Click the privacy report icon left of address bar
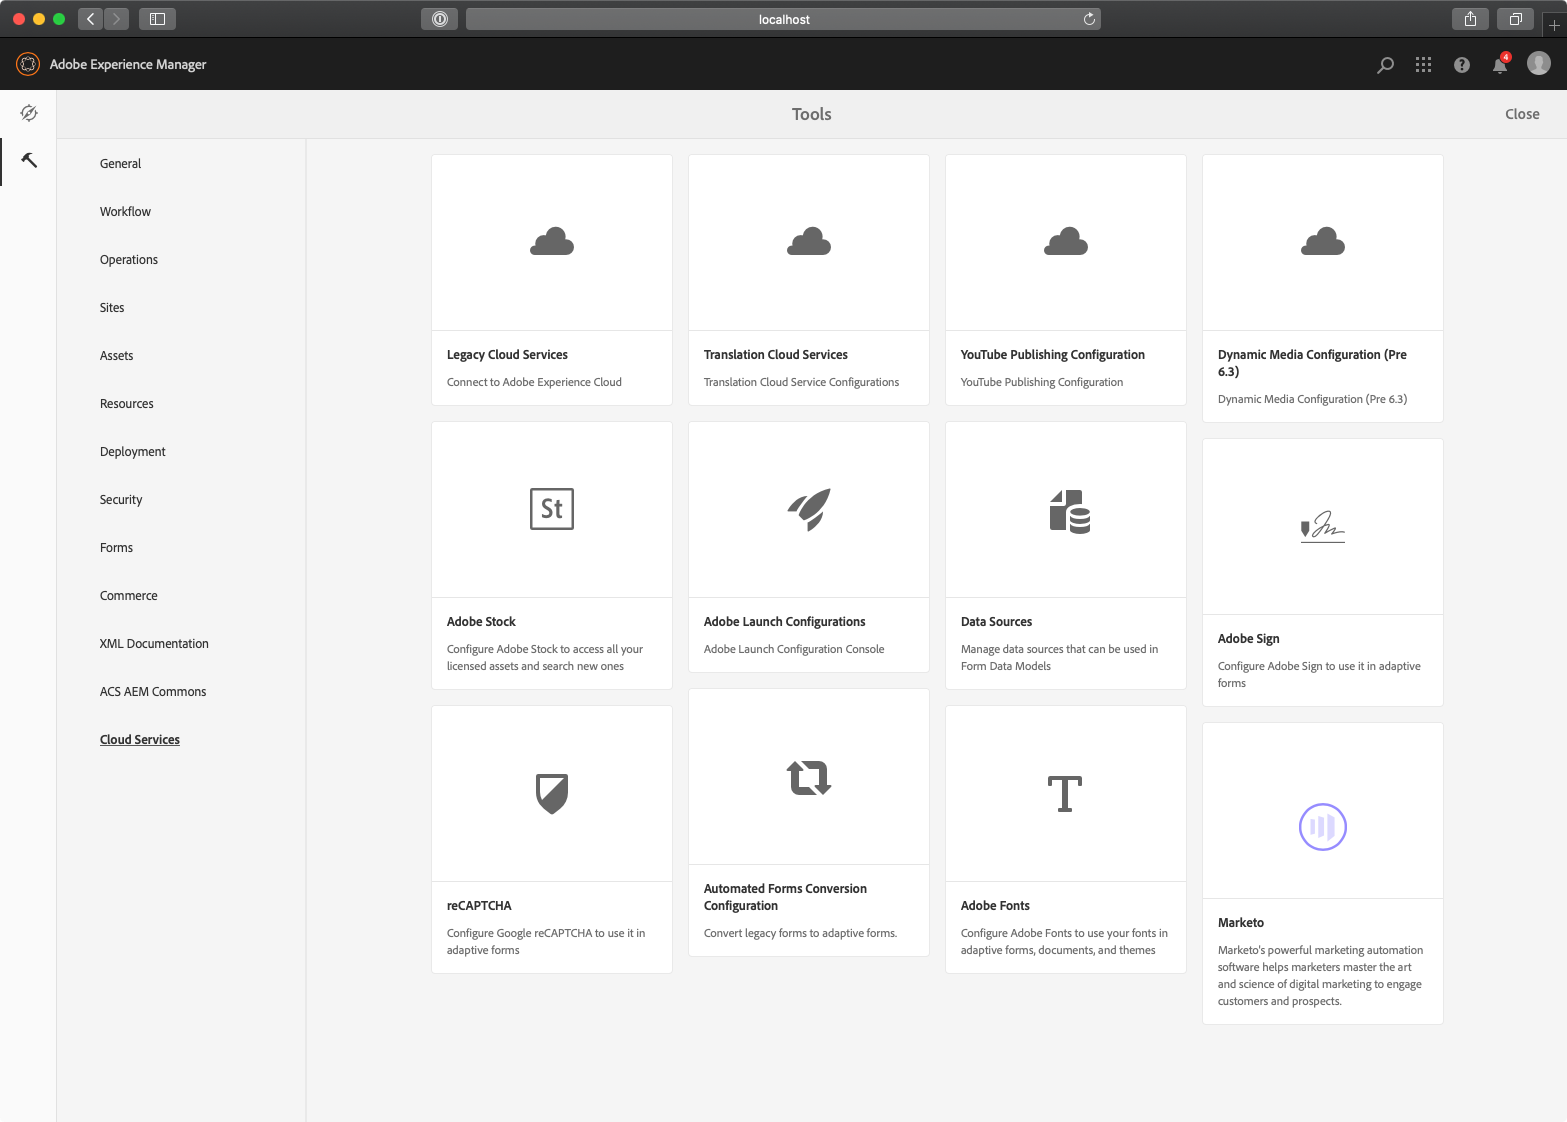Screen dimensions: 1567x1122 [x=439, y=19]
